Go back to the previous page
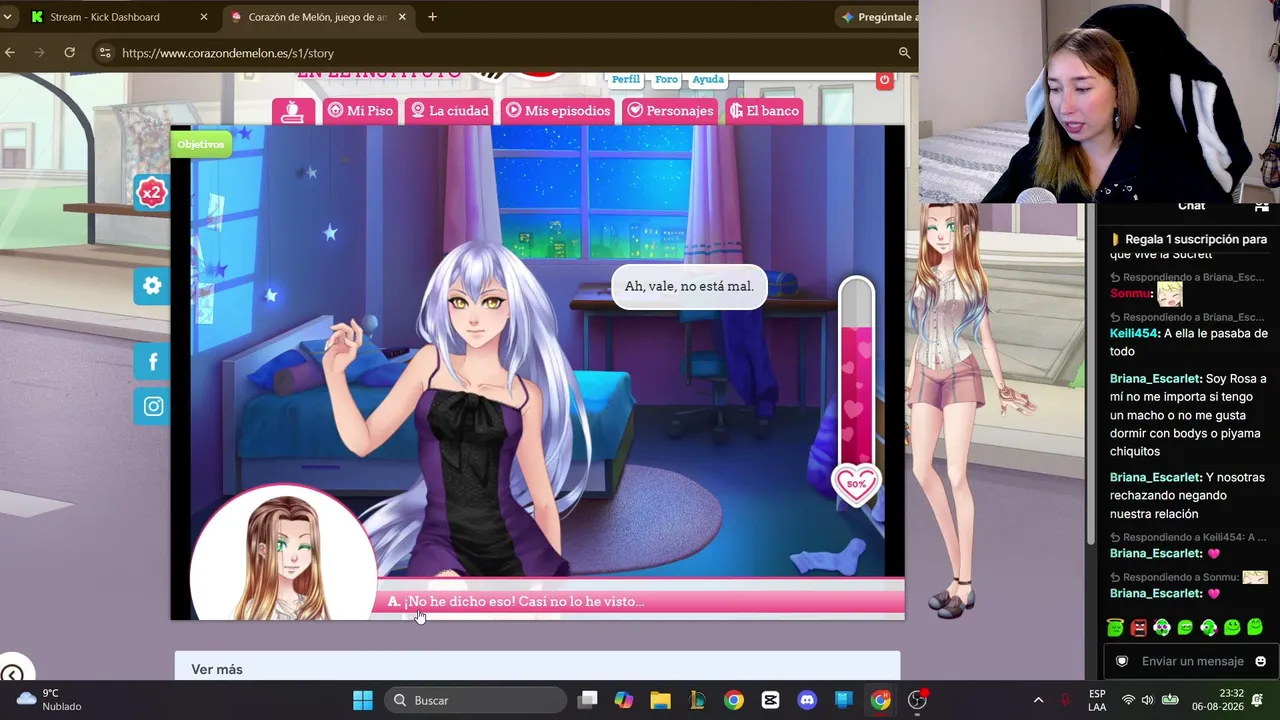1280x720 pixels. pos(10,53)
